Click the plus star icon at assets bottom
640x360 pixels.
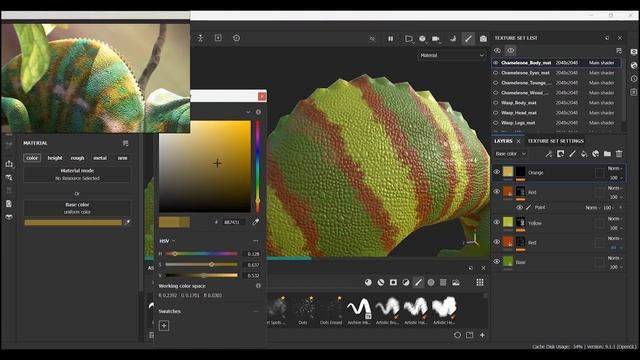click(x=482, y=335)
